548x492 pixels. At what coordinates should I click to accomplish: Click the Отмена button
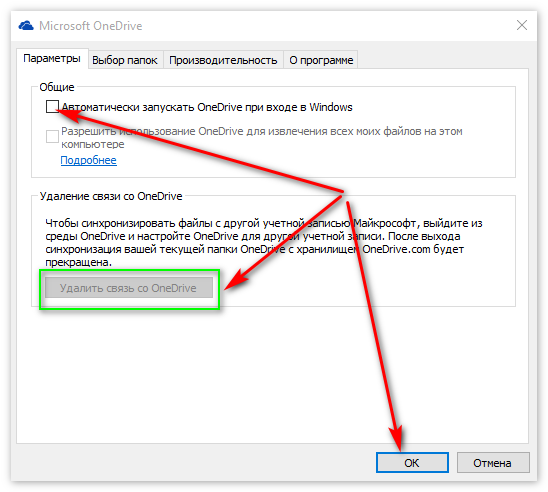(x=493, y=463)
